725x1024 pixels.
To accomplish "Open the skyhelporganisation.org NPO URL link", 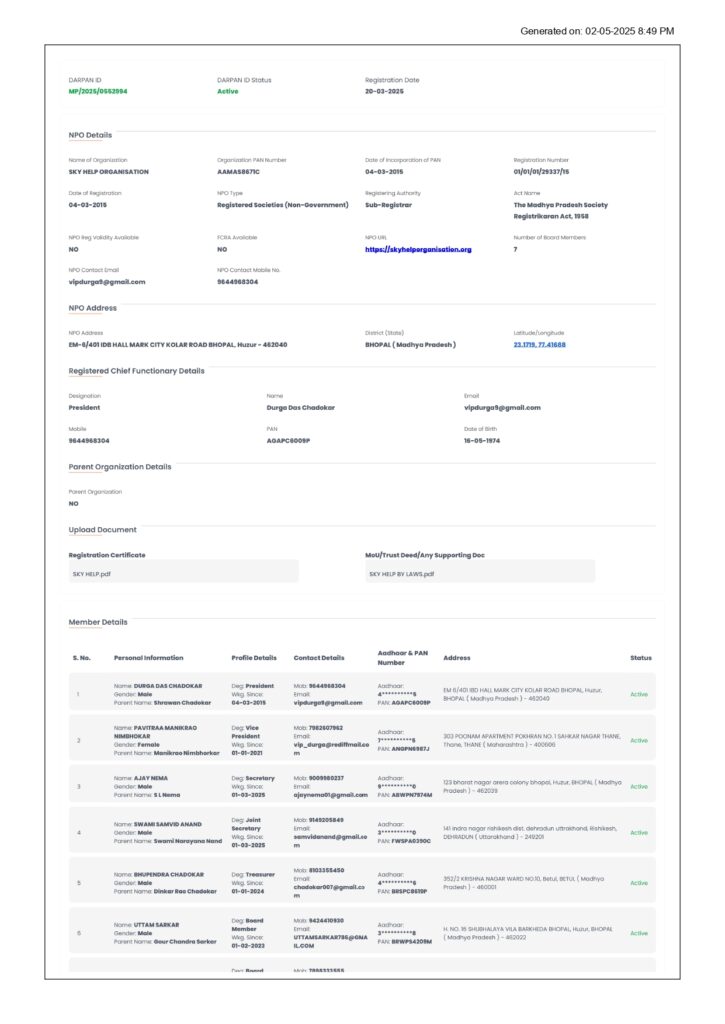I will click(x=417, y=249).
